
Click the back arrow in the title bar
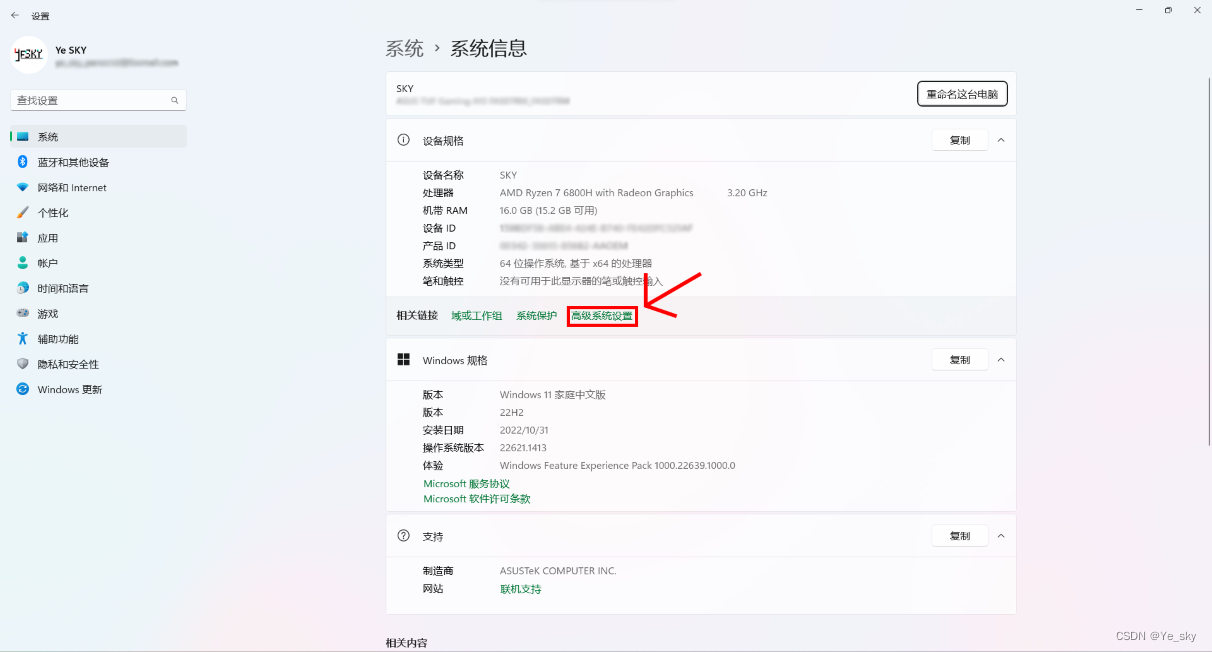point(15,16)
